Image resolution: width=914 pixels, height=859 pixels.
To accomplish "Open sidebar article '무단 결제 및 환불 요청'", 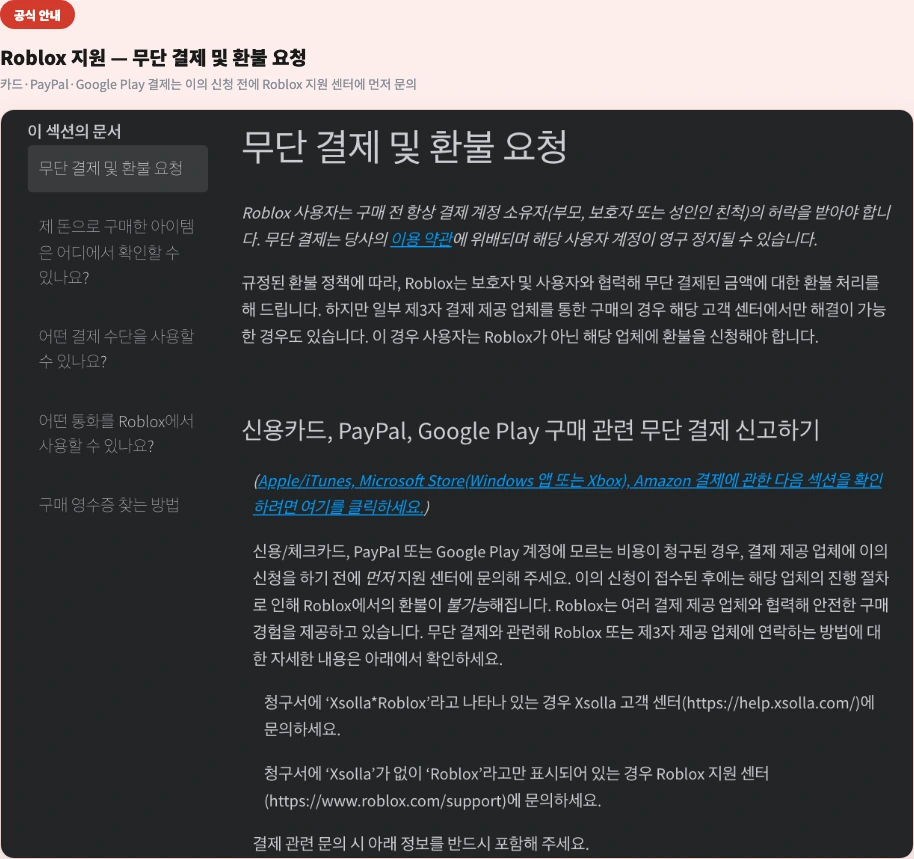I will (x=118, y=168).
